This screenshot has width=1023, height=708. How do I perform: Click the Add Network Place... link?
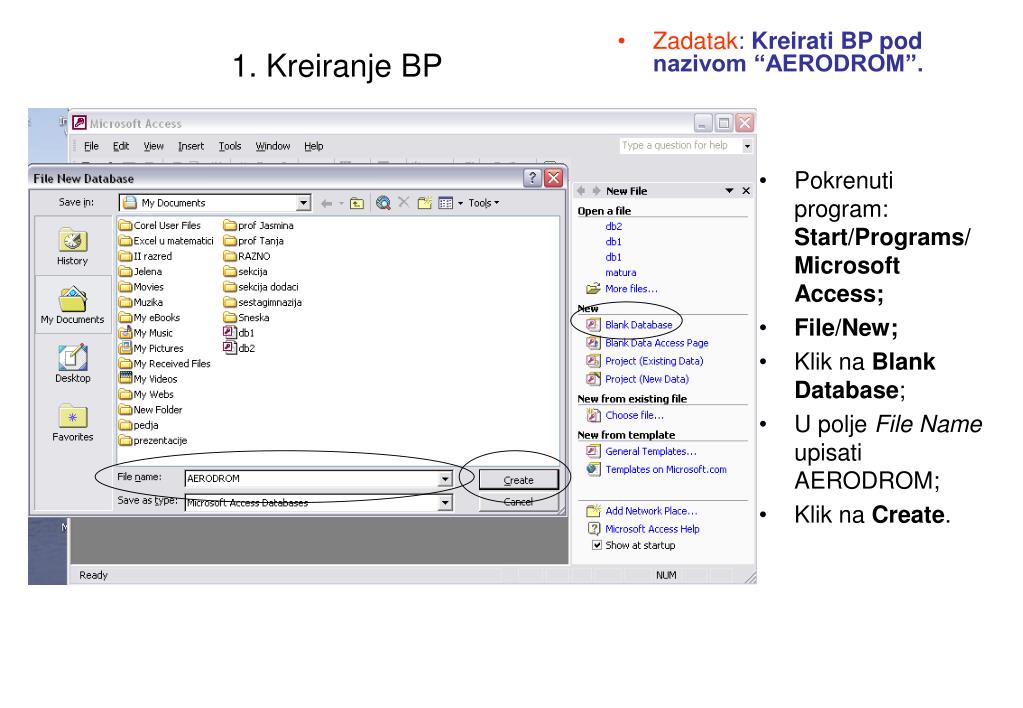pos(651,512)
